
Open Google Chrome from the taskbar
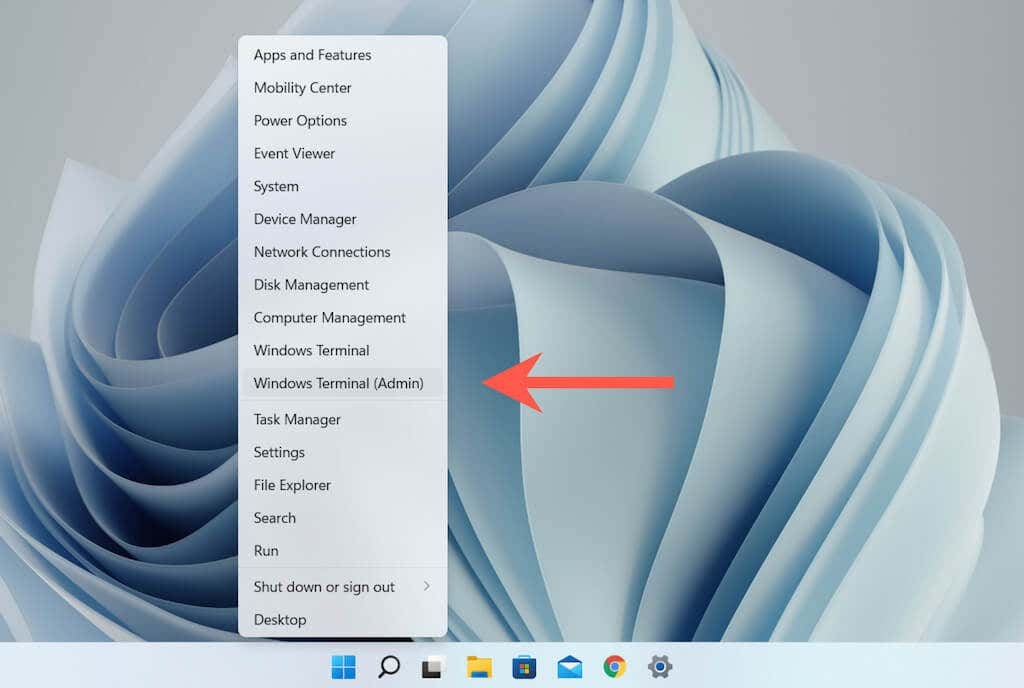(x=612, y=662)
